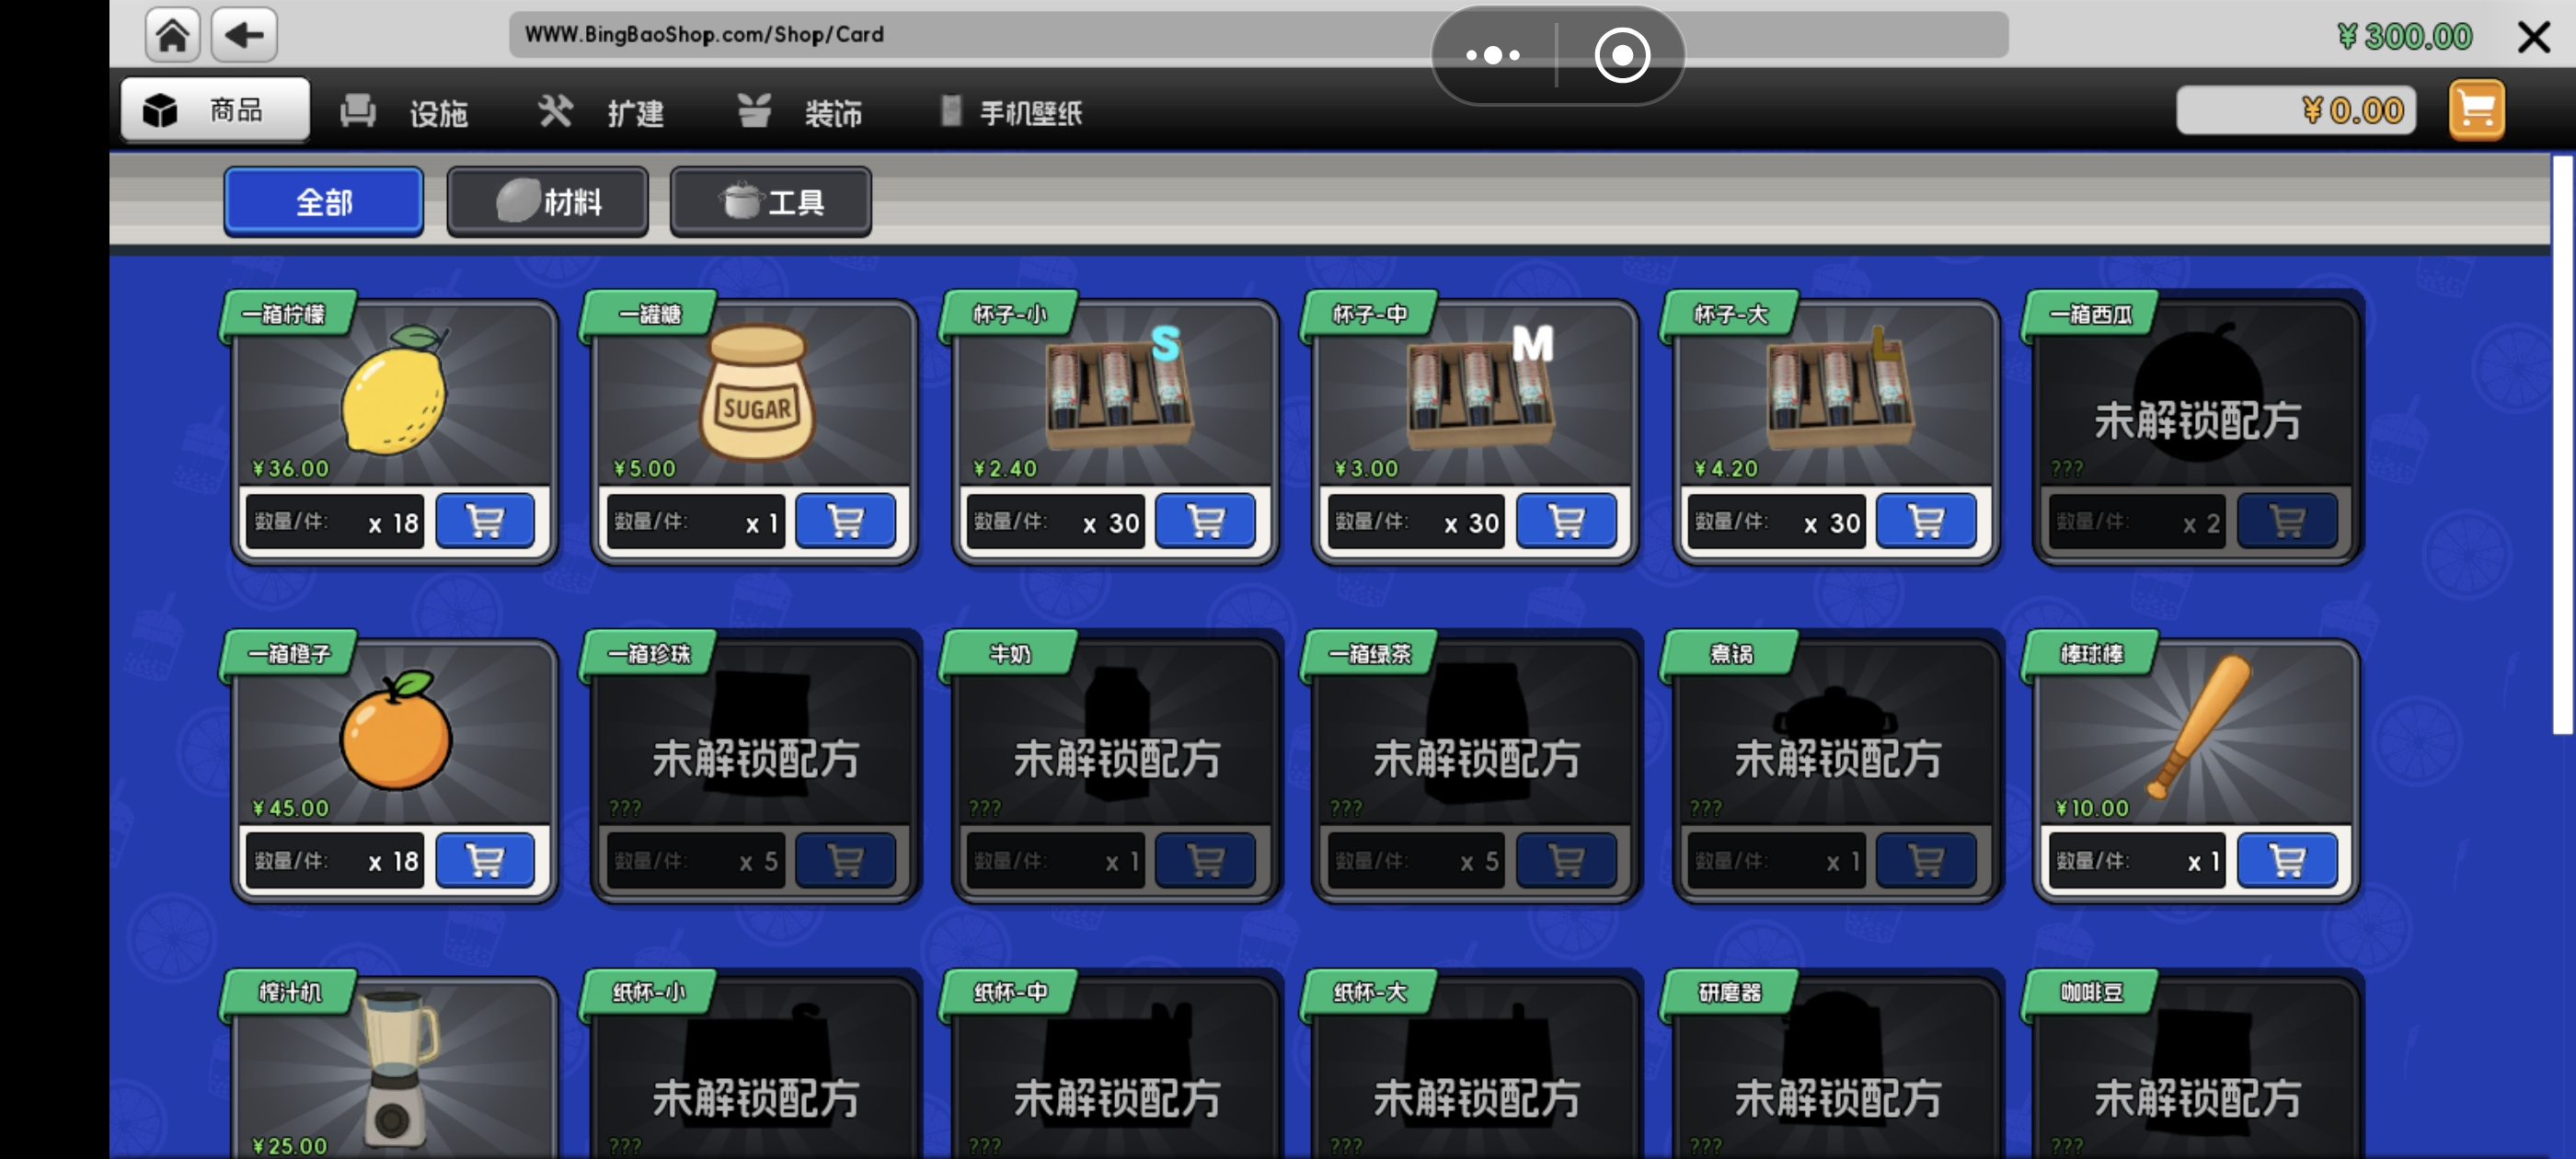Click locked 牛奶 cart button

click(1205, 860)
